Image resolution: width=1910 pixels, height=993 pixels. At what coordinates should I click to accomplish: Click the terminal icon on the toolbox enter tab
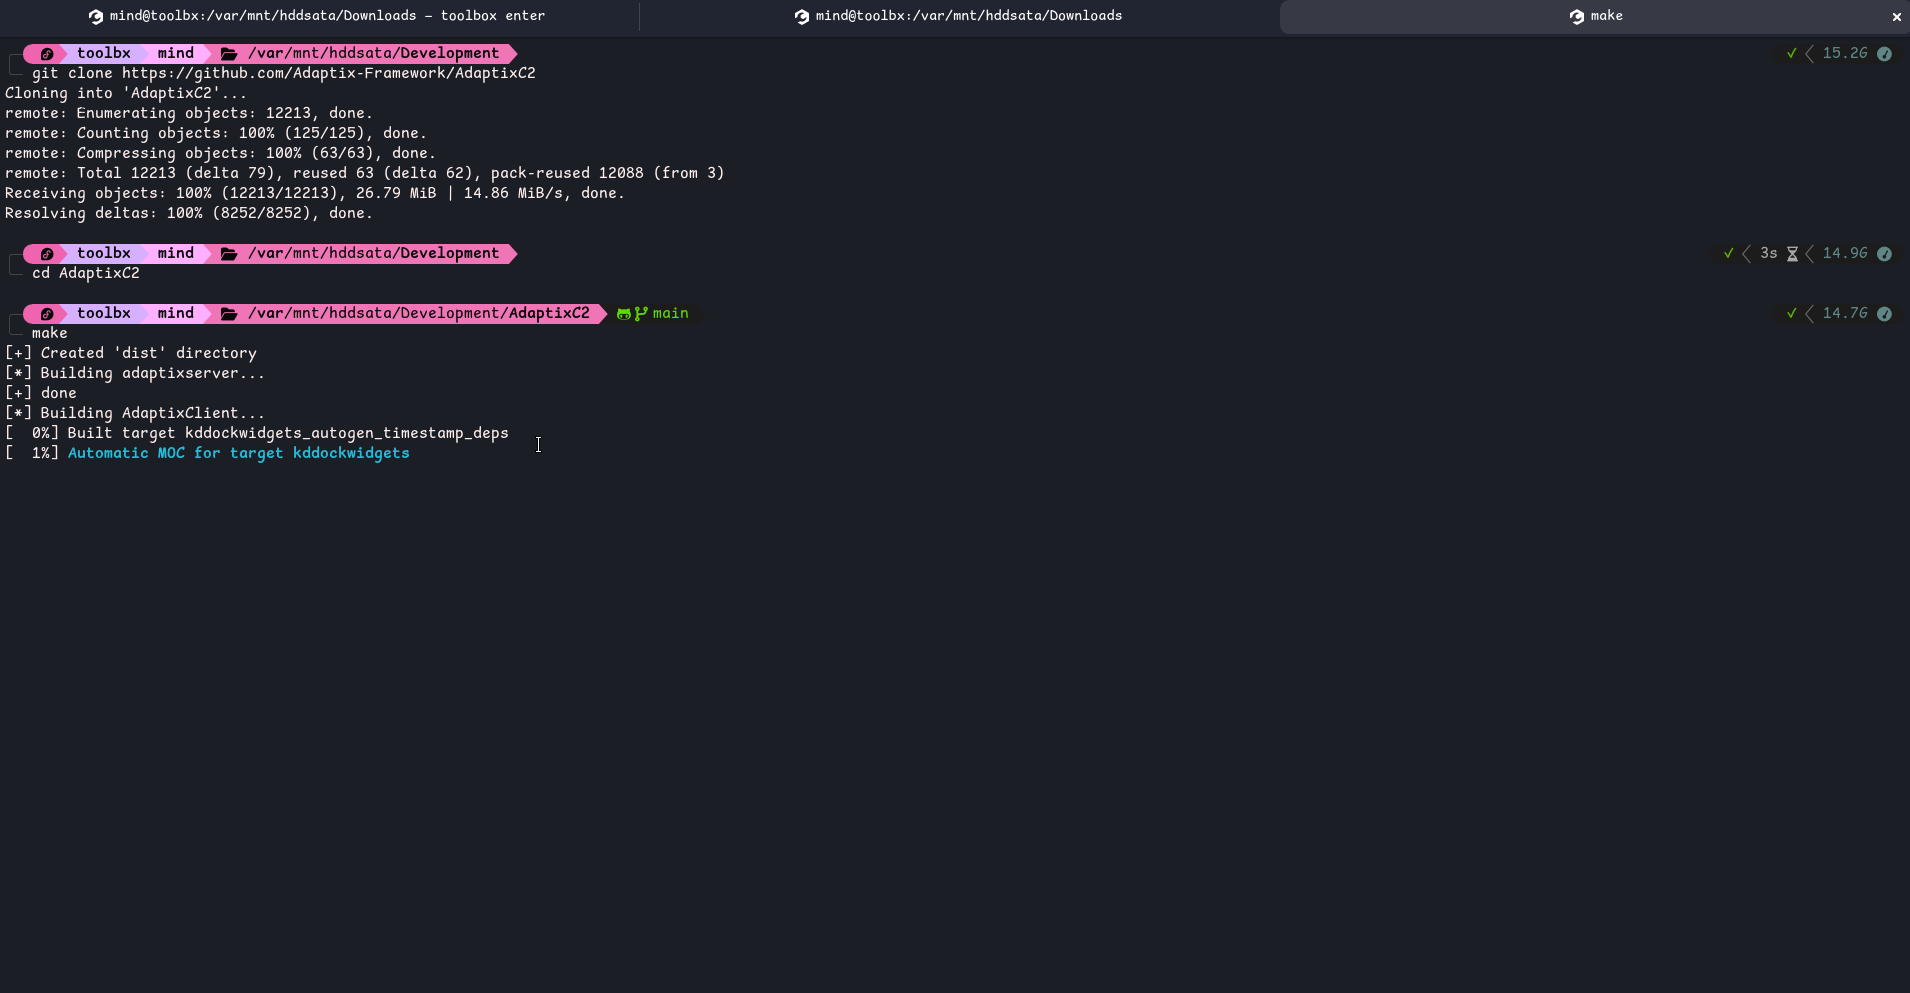point(96,17)
